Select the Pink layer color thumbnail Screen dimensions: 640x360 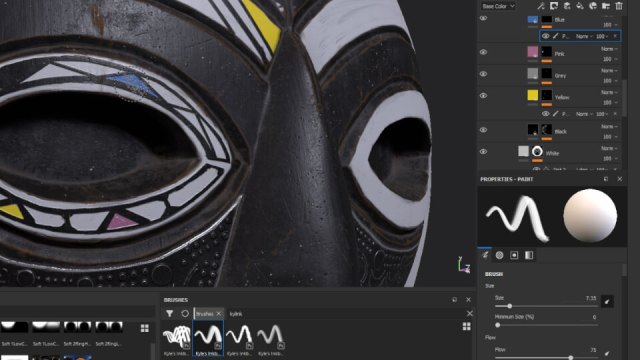coord(533,51)
